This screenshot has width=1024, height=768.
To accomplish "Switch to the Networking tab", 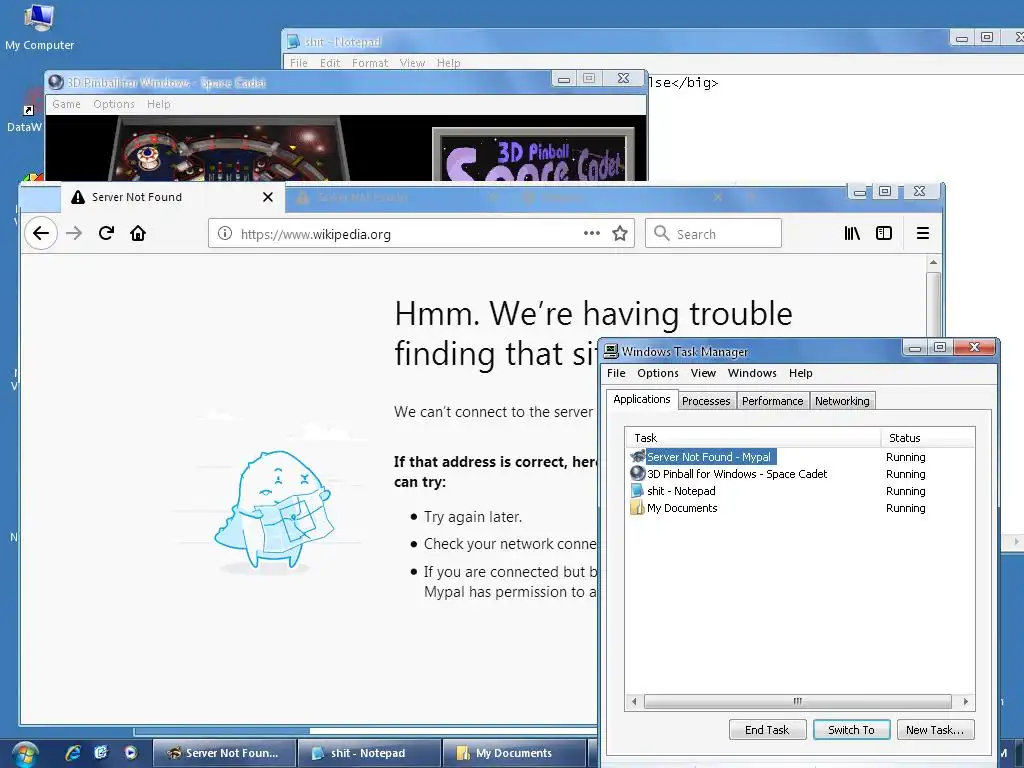I will click(x=842, y=401).
